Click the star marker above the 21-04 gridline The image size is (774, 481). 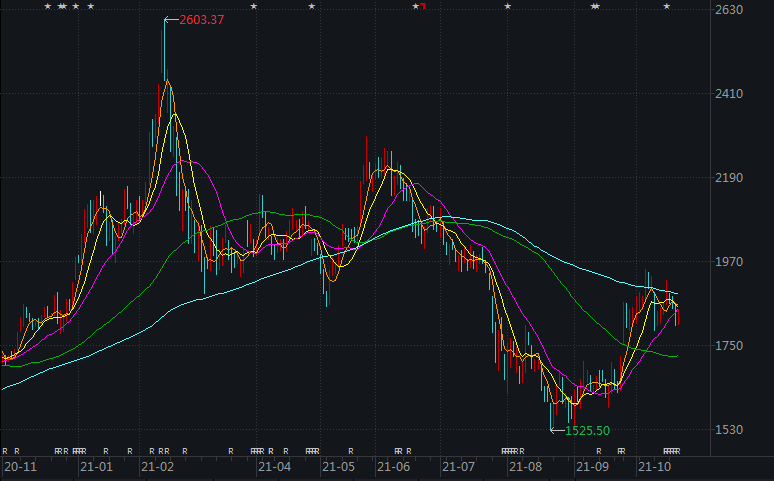click(x=254, y=6)
